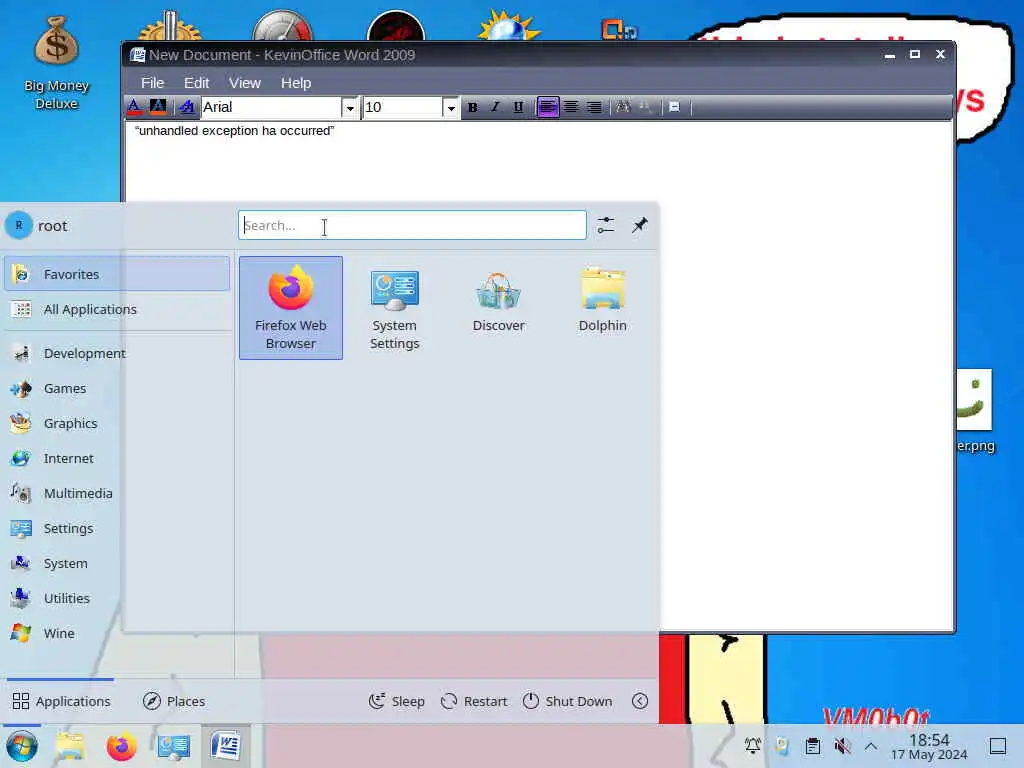
Task: Open the Graphics category
Action: (x=117, y=423)
